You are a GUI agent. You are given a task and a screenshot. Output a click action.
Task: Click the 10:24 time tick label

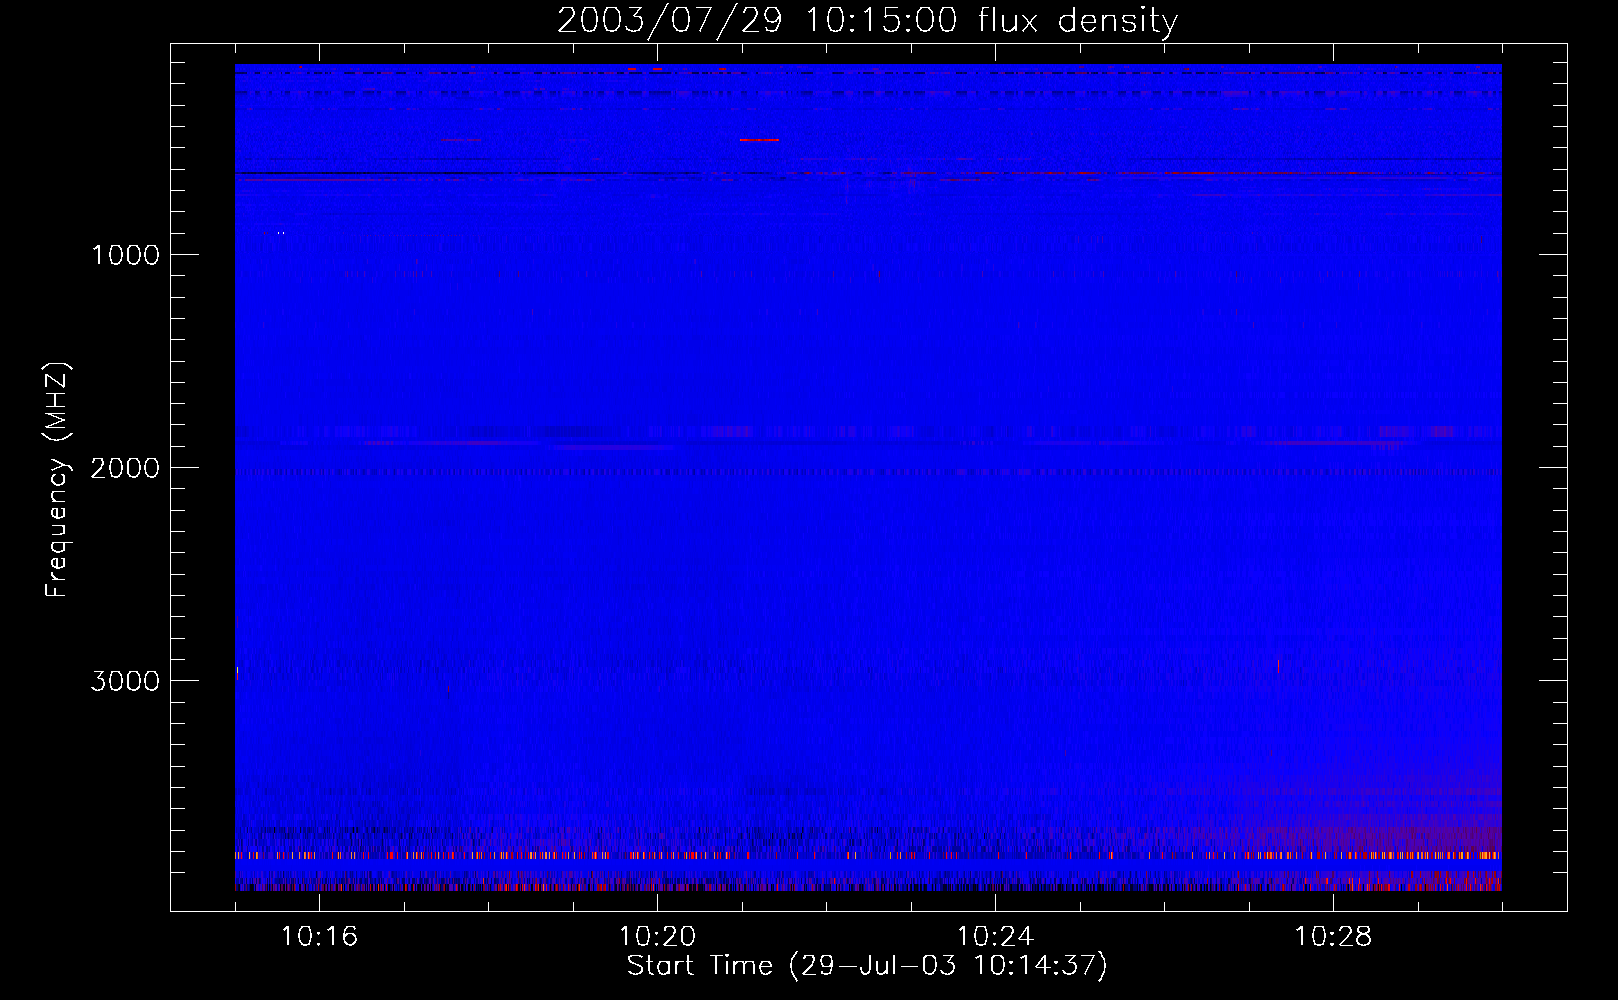pos(995,936)
